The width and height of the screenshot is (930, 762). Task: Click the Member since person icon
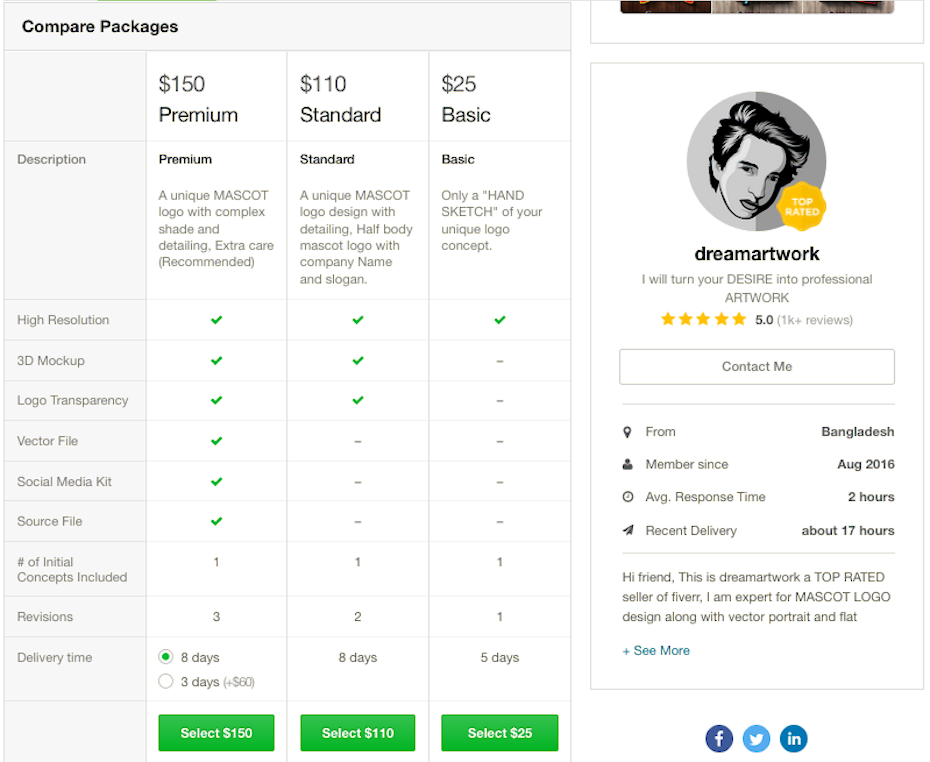point(628,464)
